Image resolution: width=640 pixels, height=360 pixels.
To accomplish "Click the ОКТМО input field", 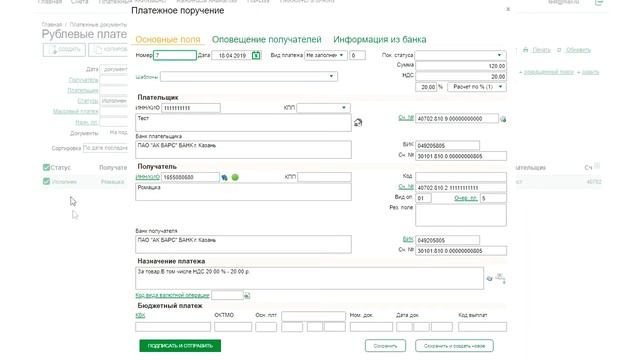I will (x=233, y=327).
